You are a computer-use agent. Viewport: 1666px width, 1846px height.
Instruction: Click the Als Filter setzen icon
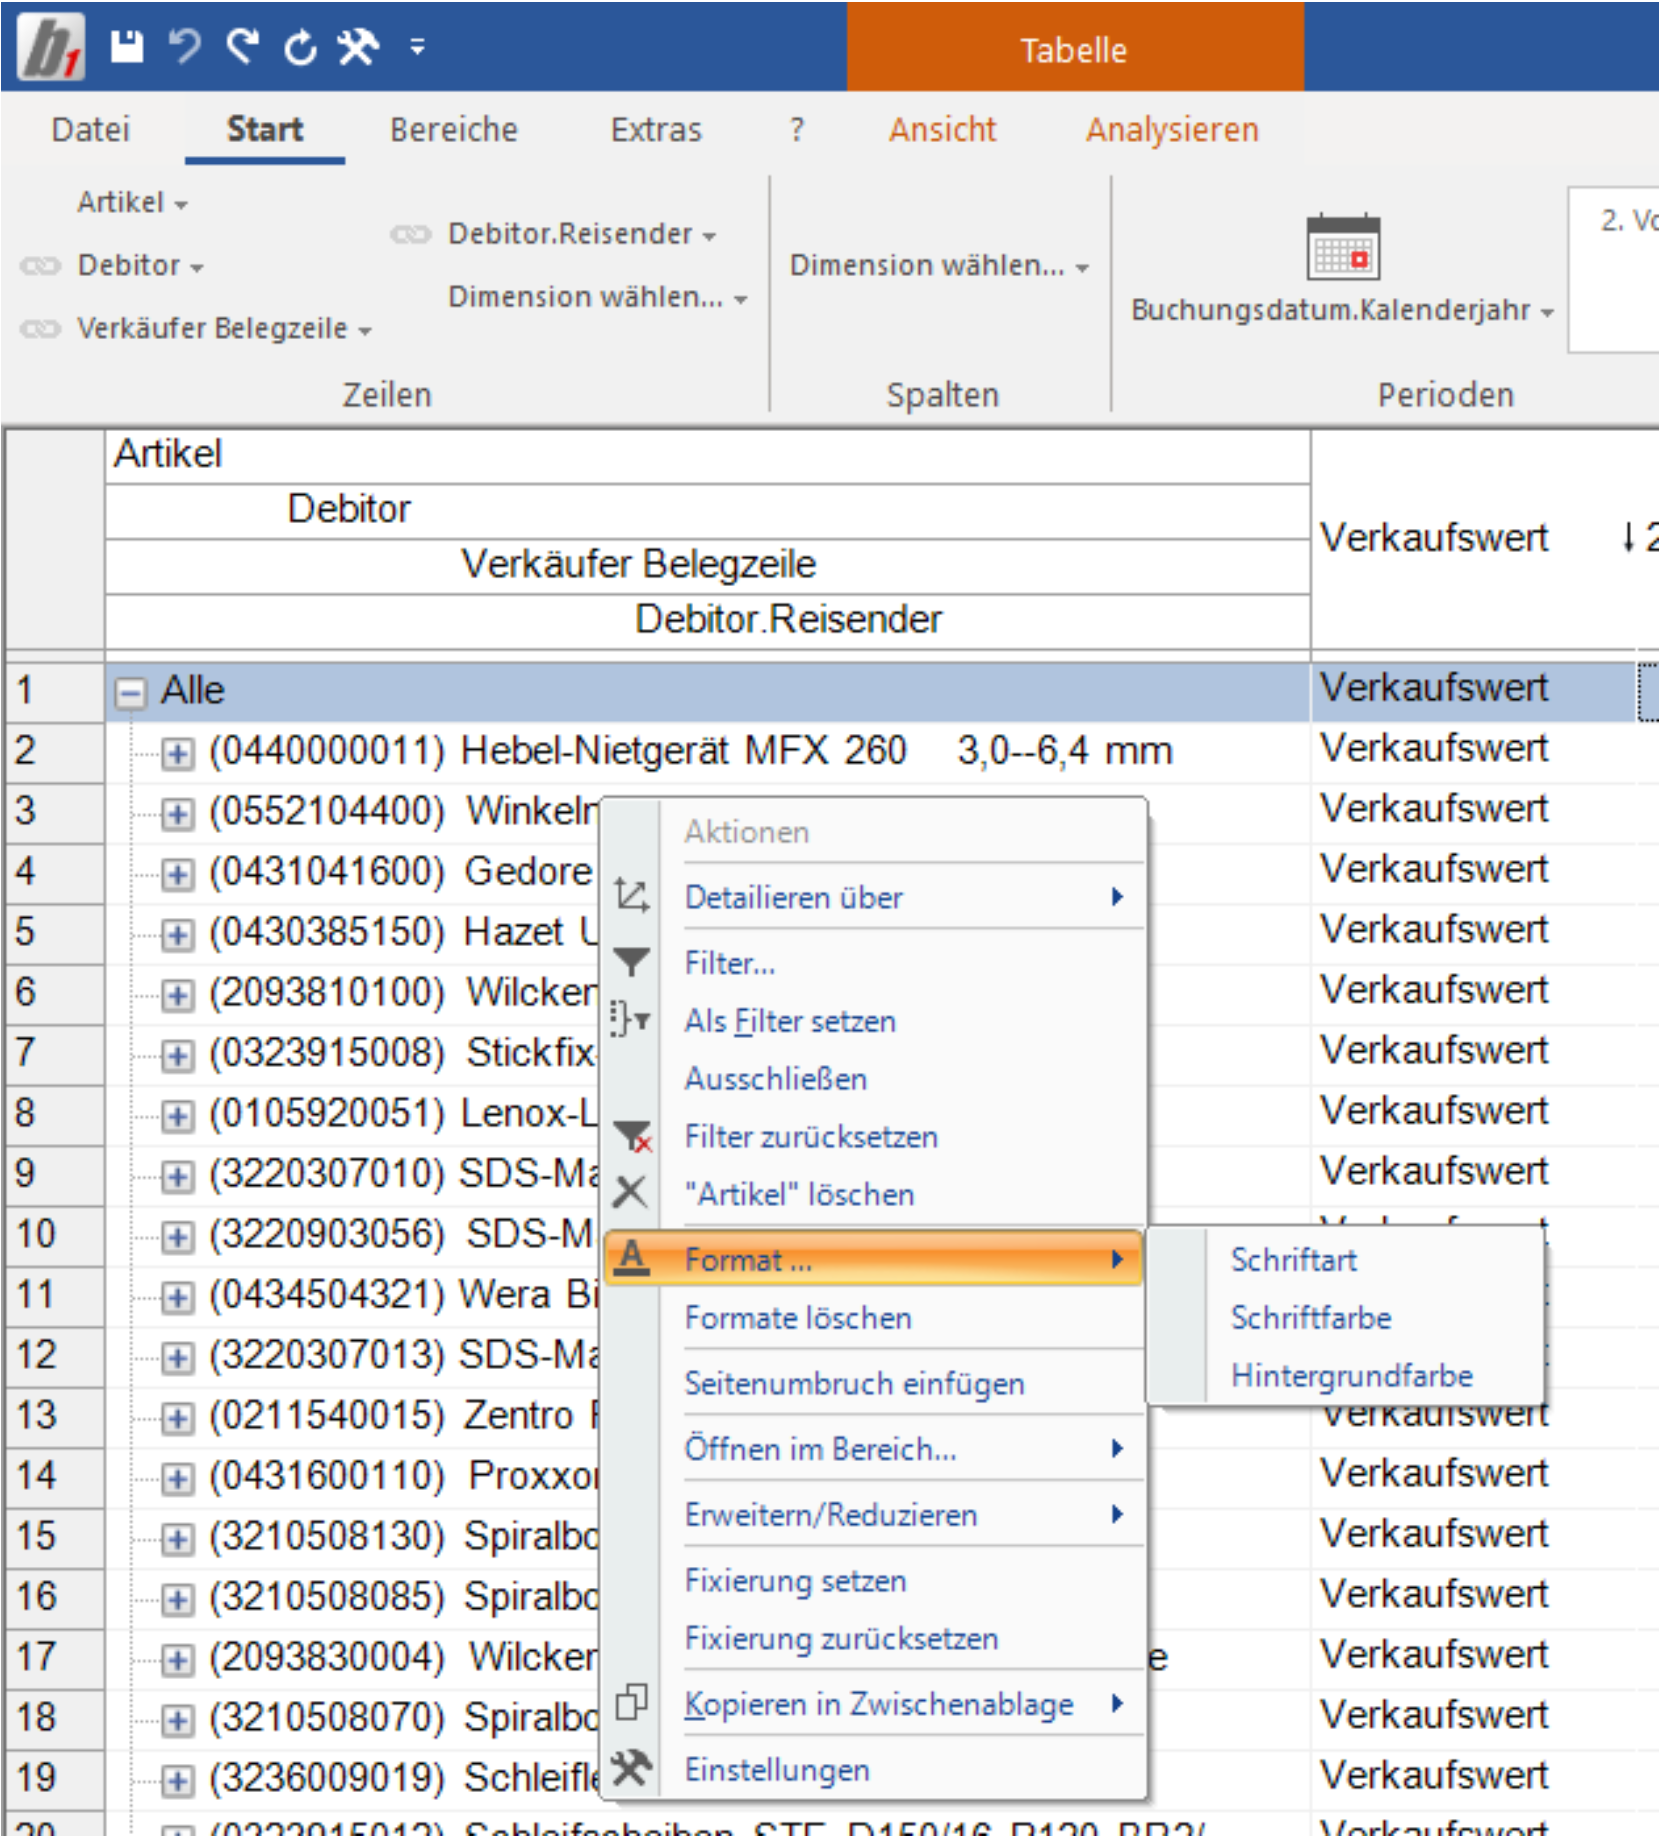pos(632,1022)
